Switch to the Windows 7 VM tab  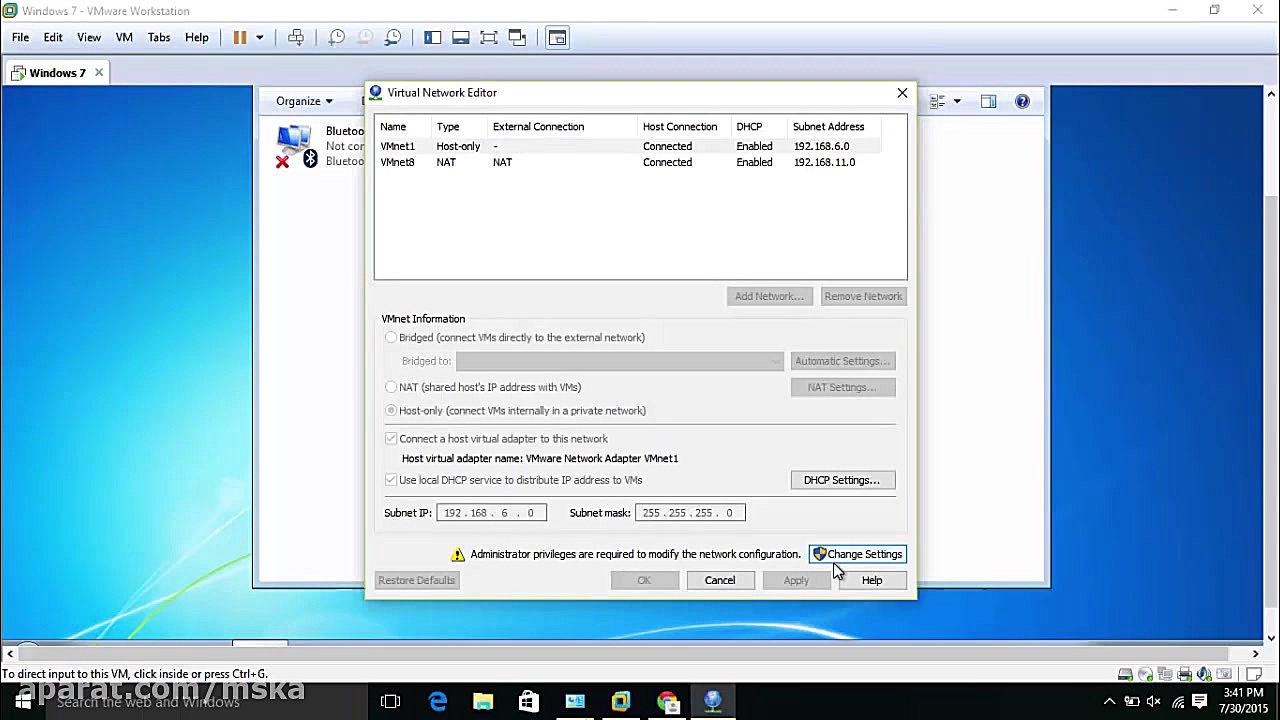point(57,73)
